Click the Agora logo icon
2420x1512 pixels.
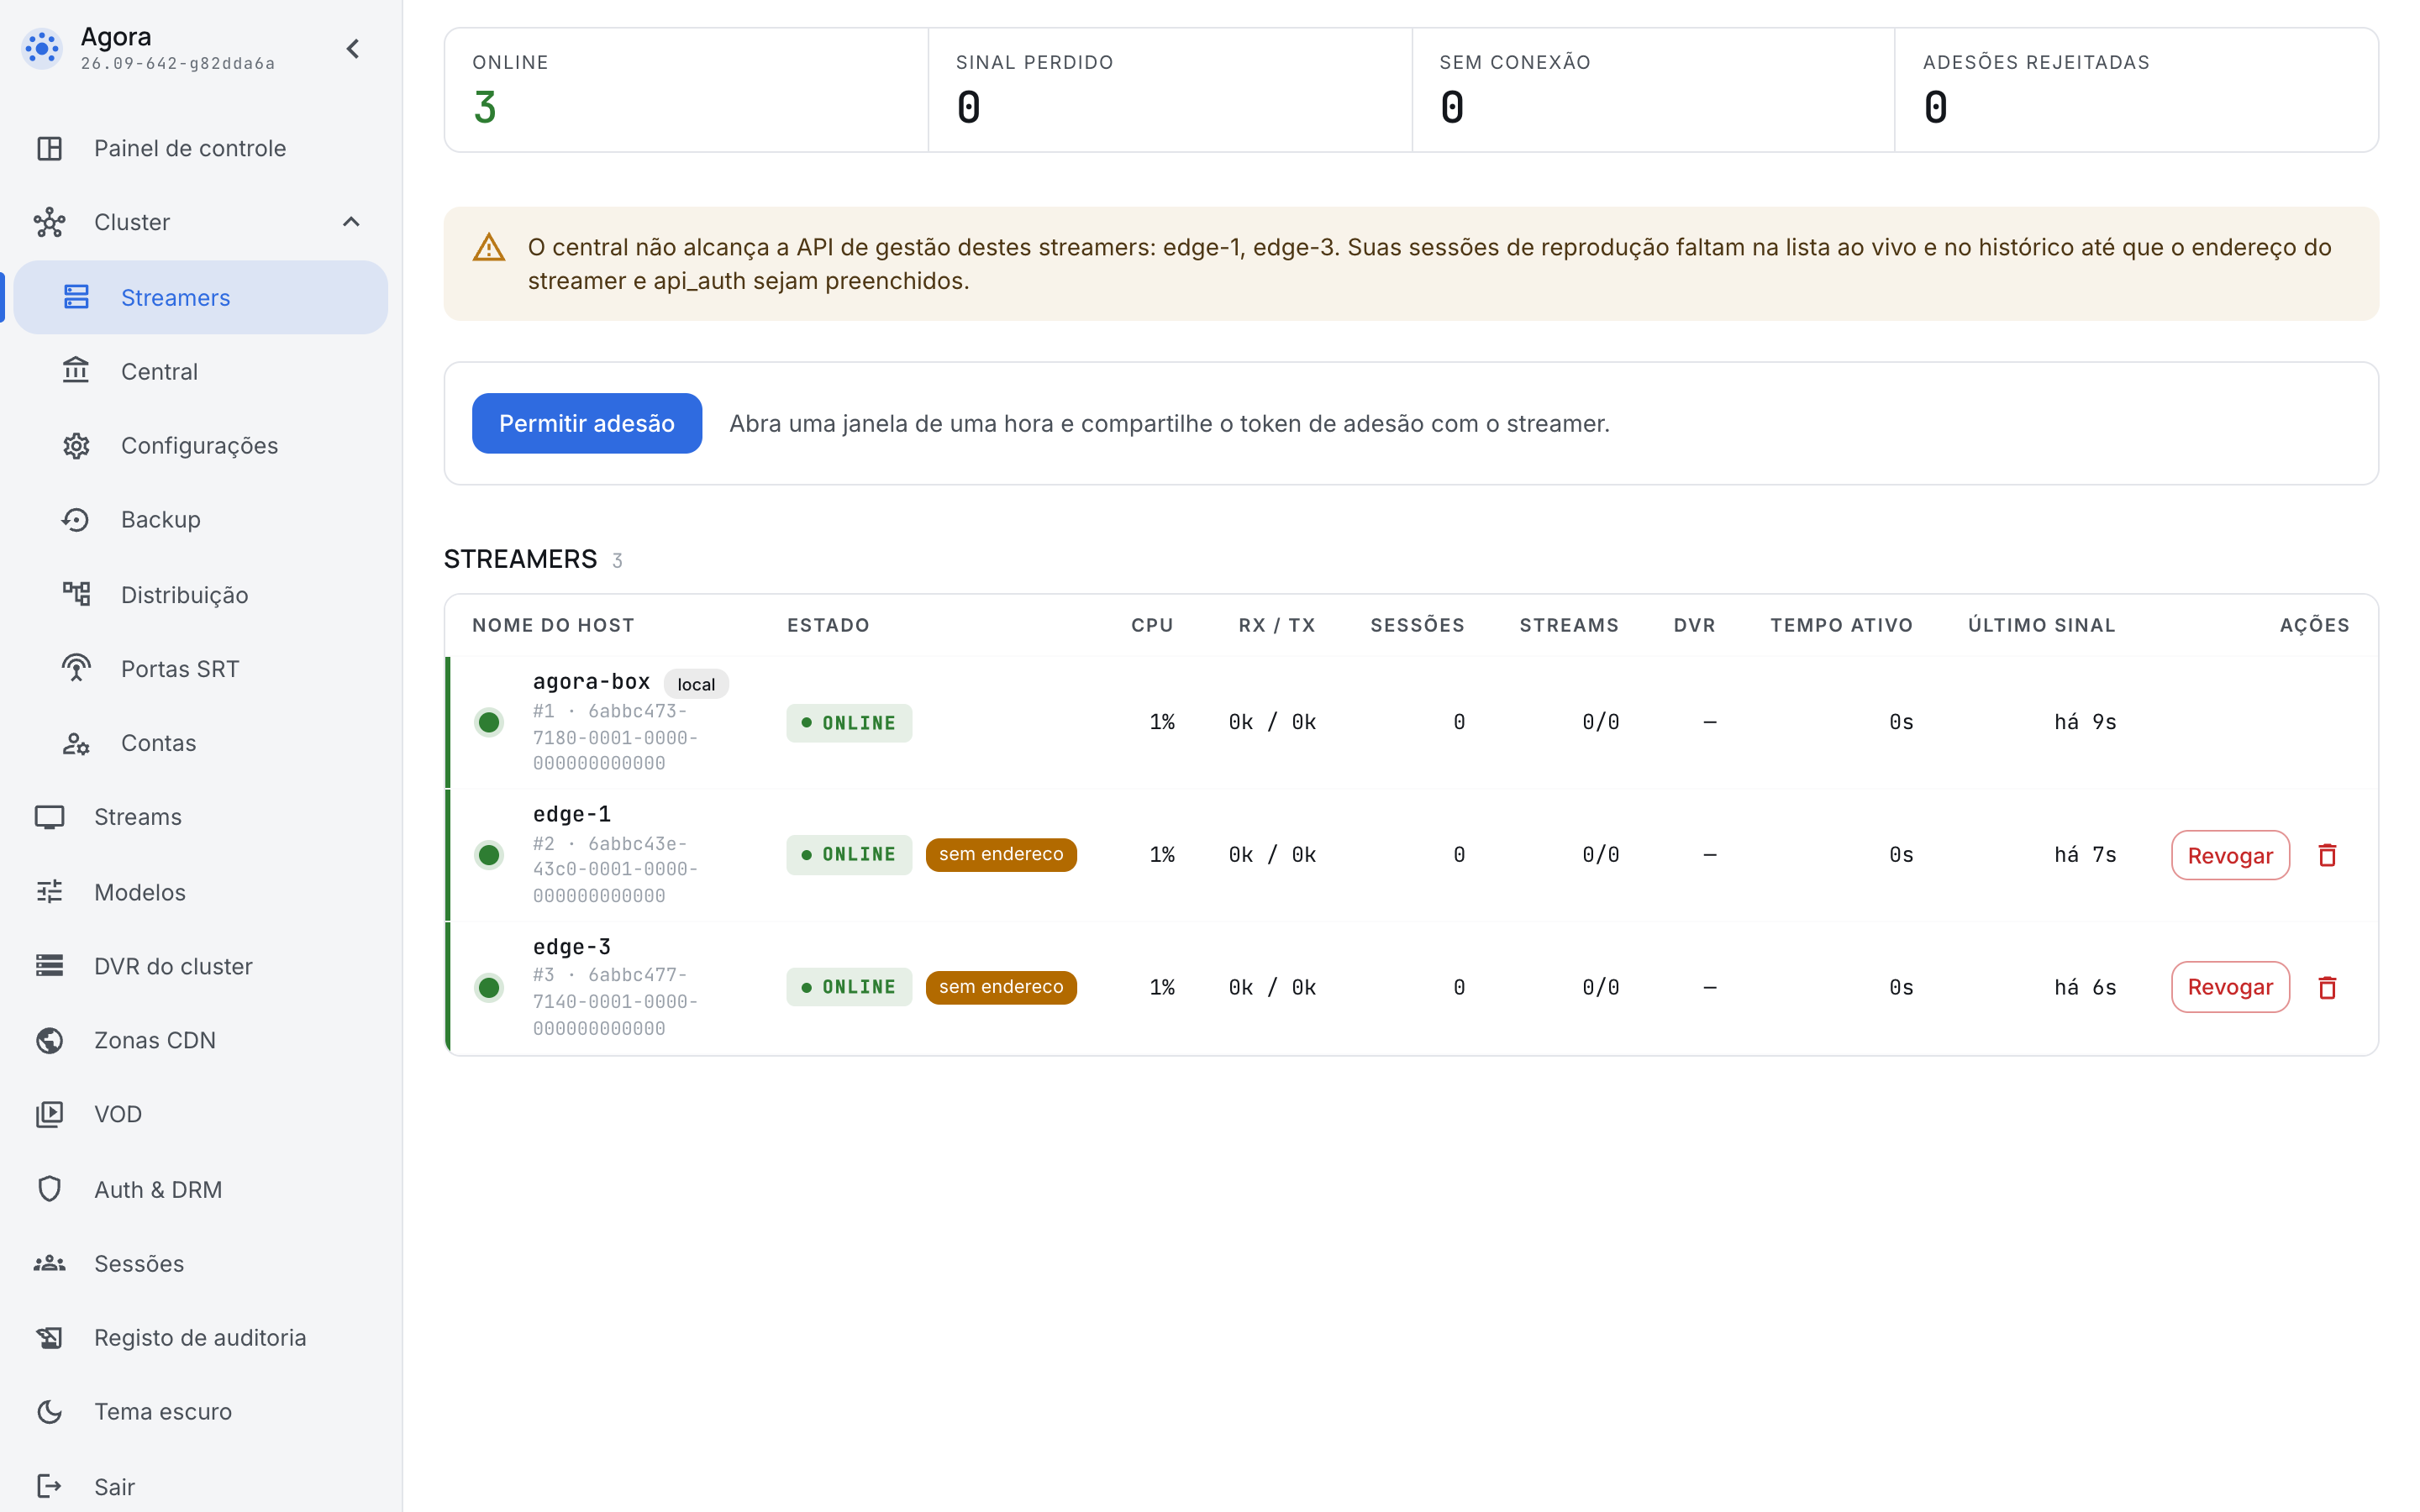pos(42,48)
